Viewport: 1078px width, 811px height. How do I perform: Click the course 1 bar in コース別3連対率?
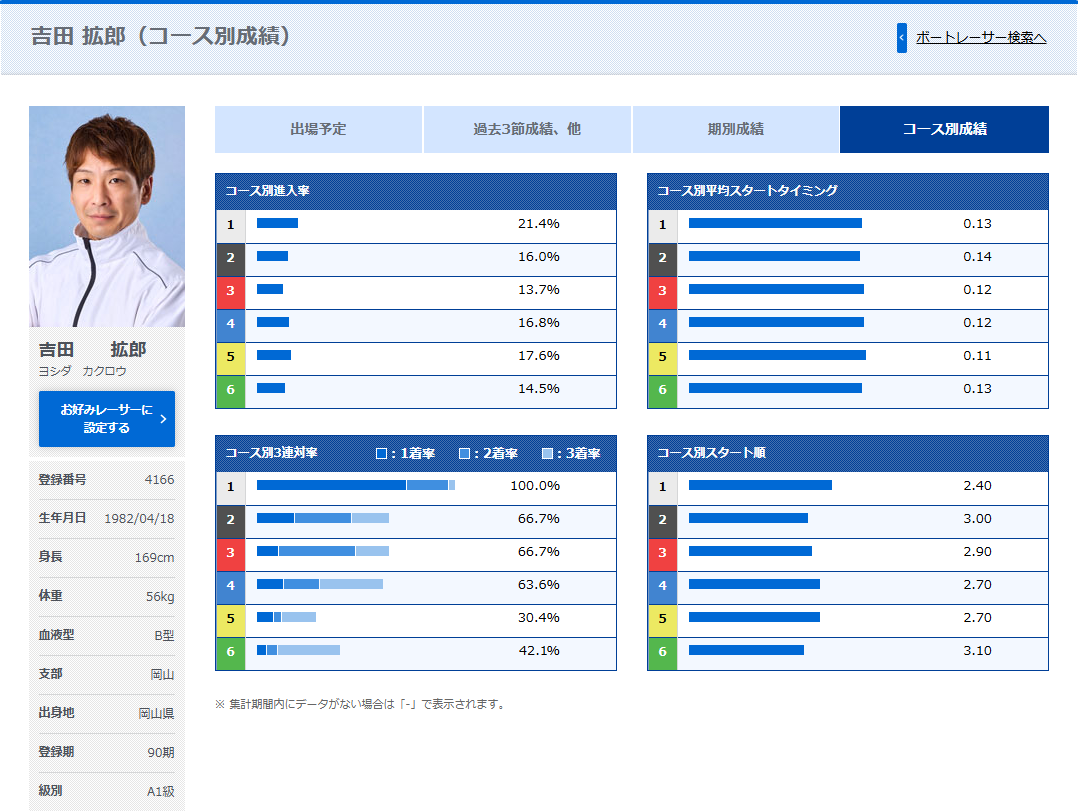coord(355,485)
